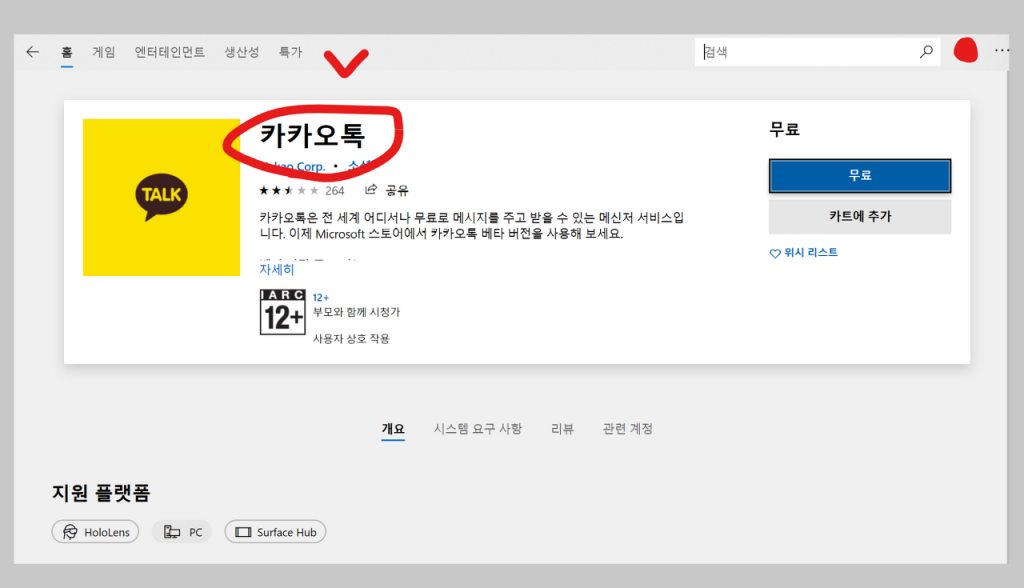
Task: Select the 생산성 tab
Action: tap(242, 52)
